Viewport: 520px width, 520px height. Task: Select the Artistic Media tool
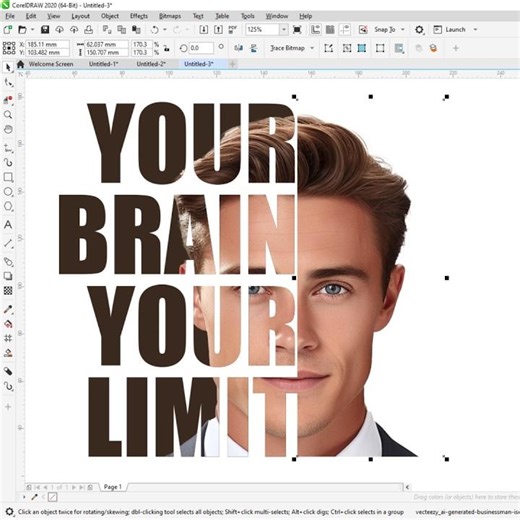[x=8, y=162]
